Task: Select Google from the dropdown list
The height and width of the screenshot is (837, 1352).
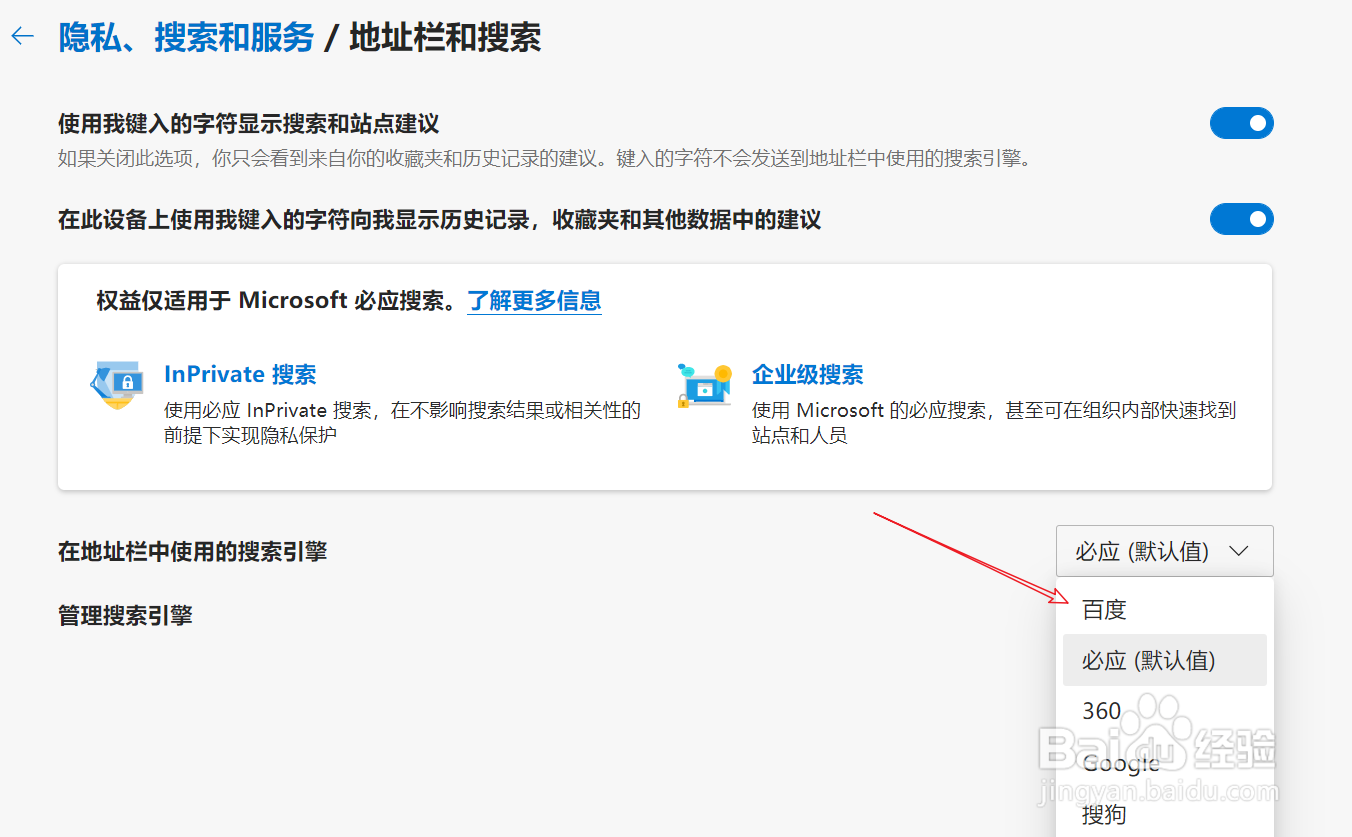Action: tap(1165, 763)
